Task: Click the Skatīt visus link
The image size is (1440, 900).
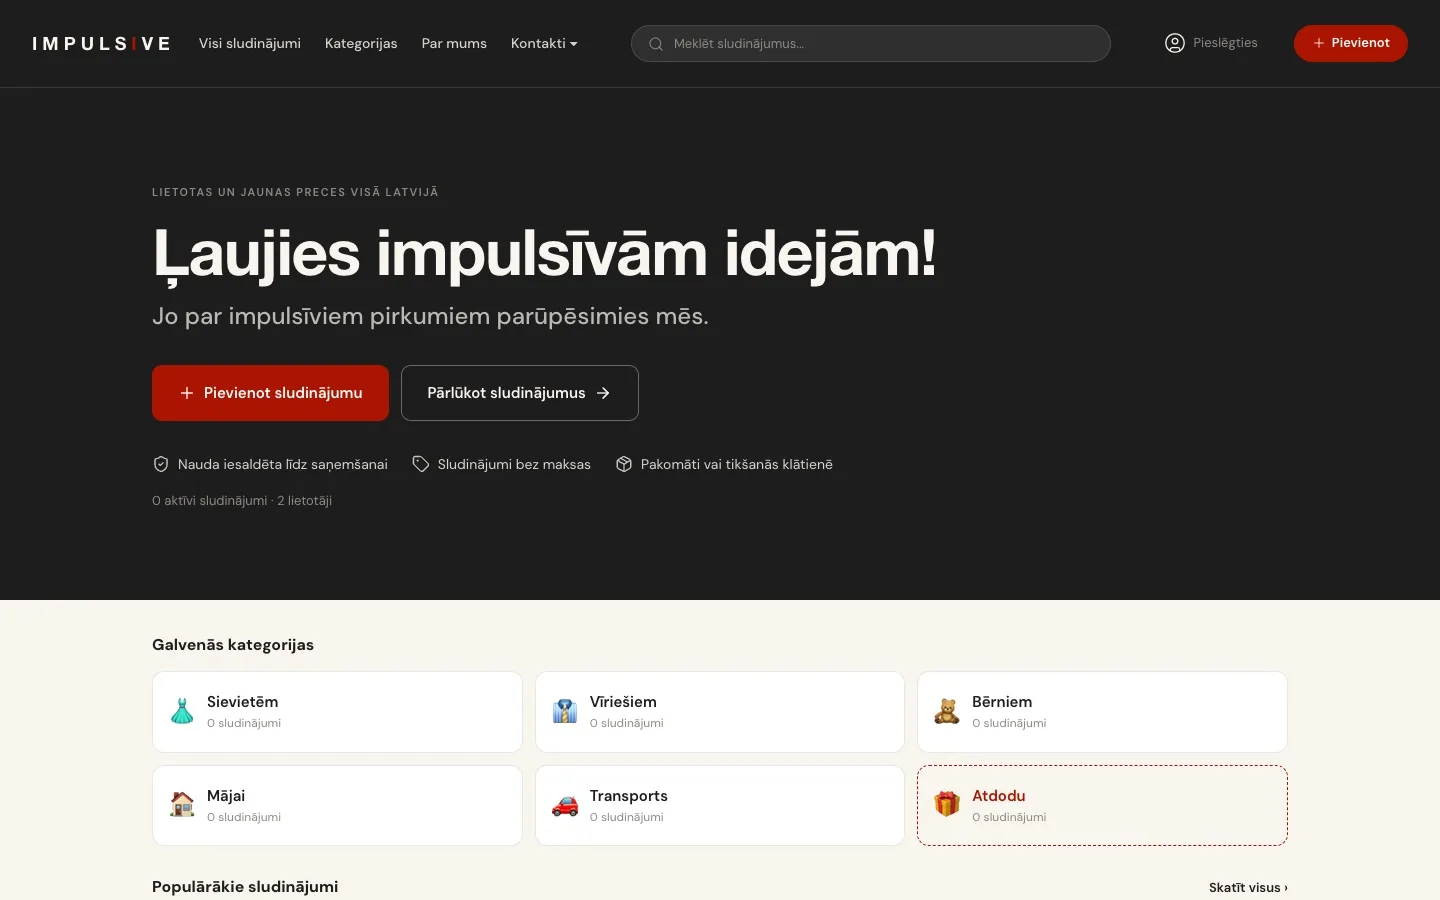Action: pos(1248,888)
